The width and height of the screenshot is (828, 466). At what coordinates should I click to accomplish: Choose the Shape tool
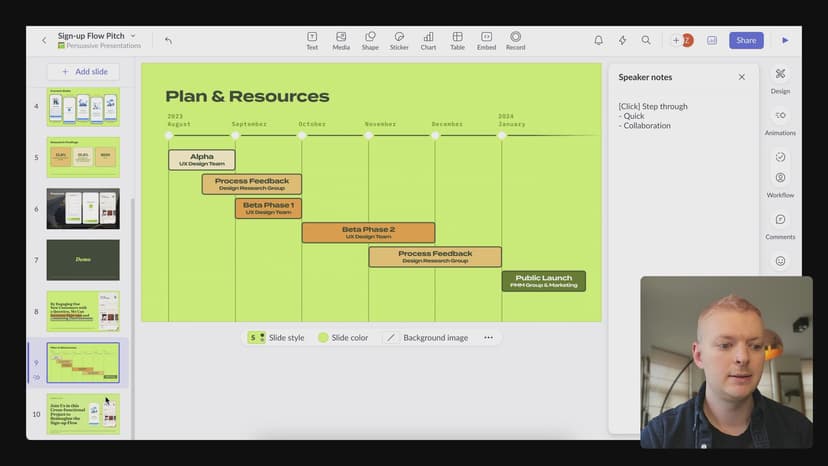(370, 40)
